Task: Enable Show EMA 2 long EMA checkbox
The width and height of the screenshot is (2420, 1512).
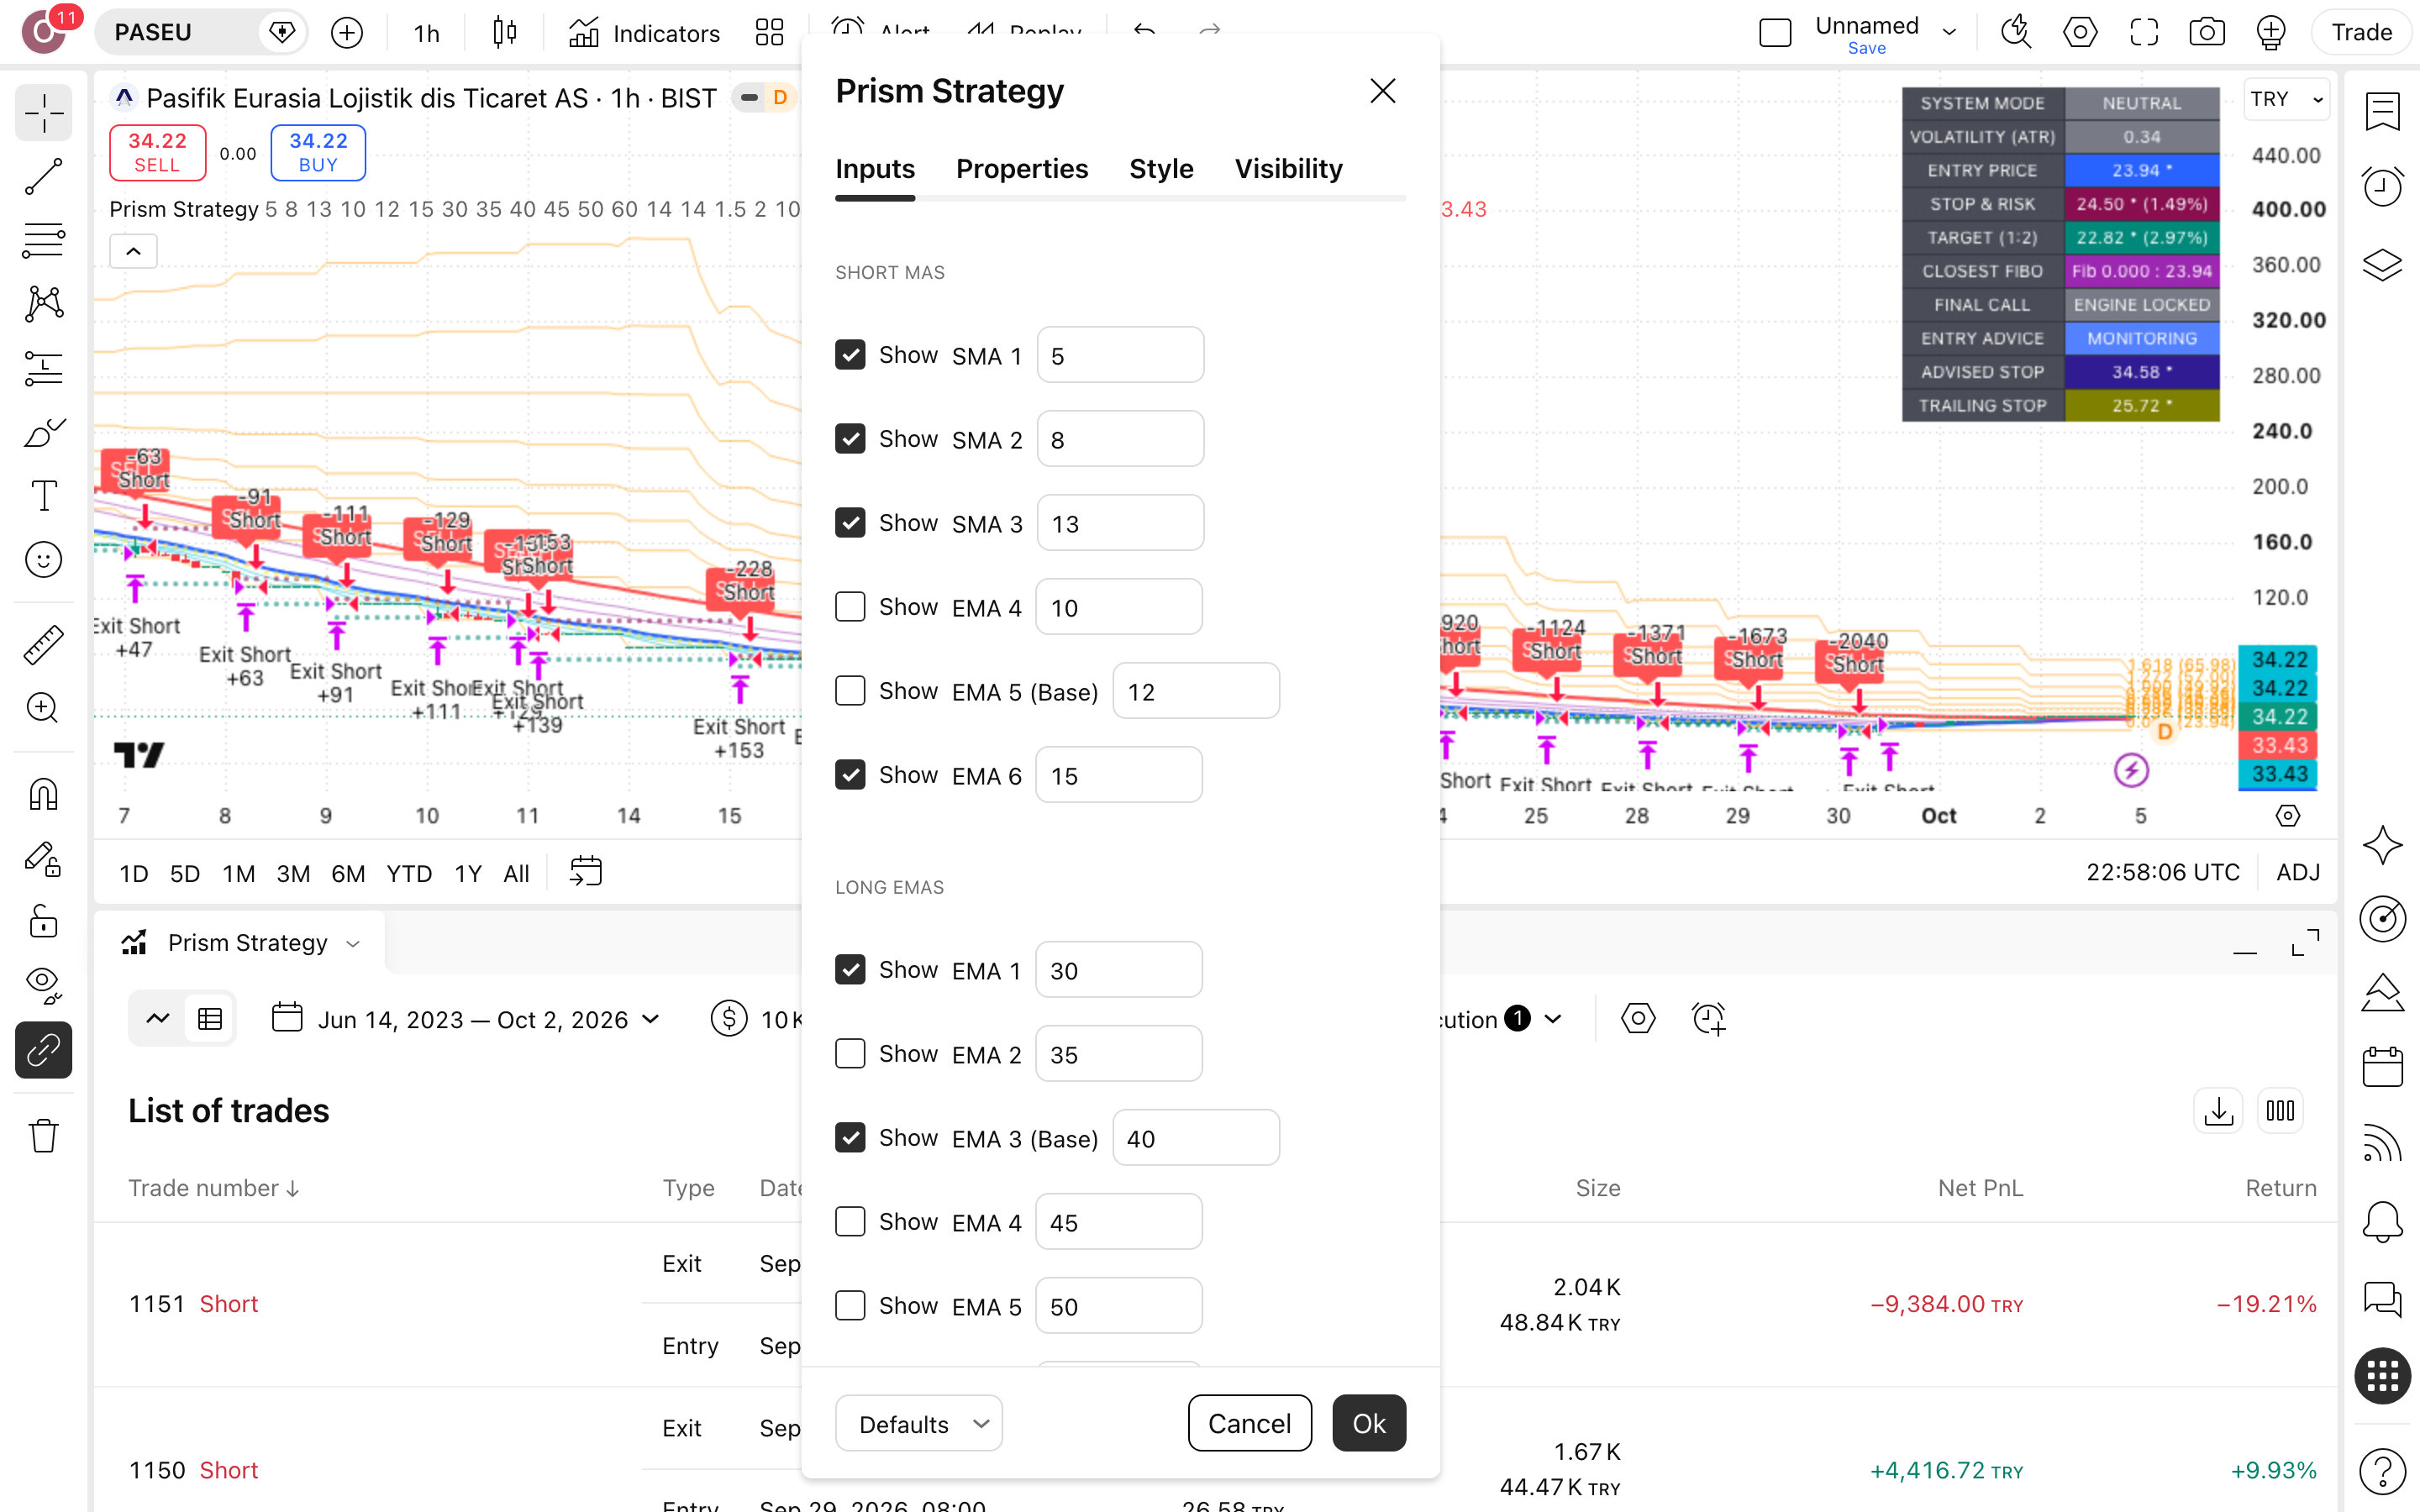Action: (850, 1054)
